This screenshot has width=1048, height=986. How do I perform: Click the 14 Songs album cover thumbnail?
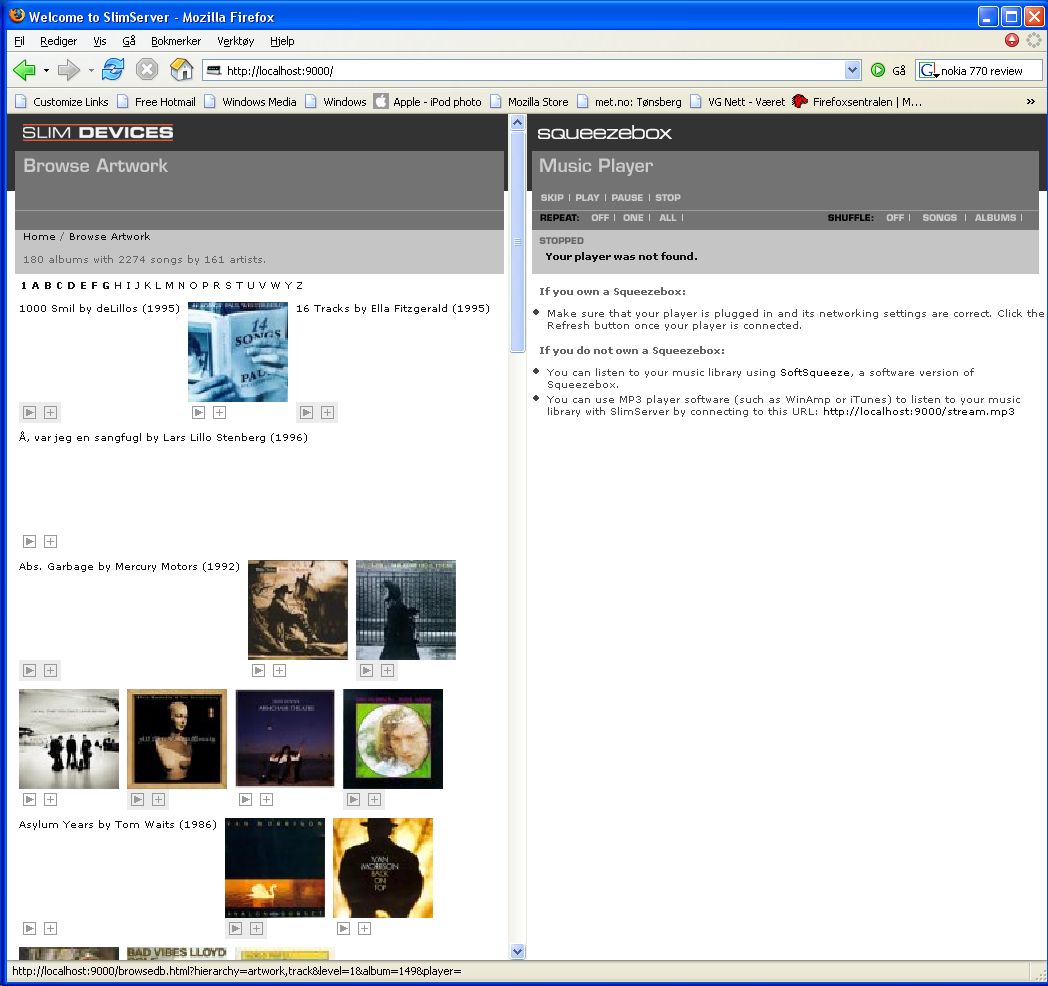[x=238, y=352]
